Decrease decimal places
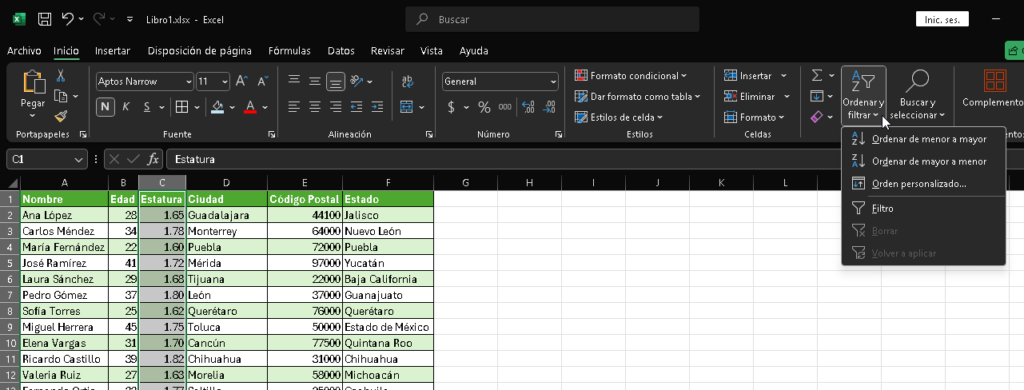Viewport: 1024px width, 390px height. pyautogui.click(x=549, y=107)
